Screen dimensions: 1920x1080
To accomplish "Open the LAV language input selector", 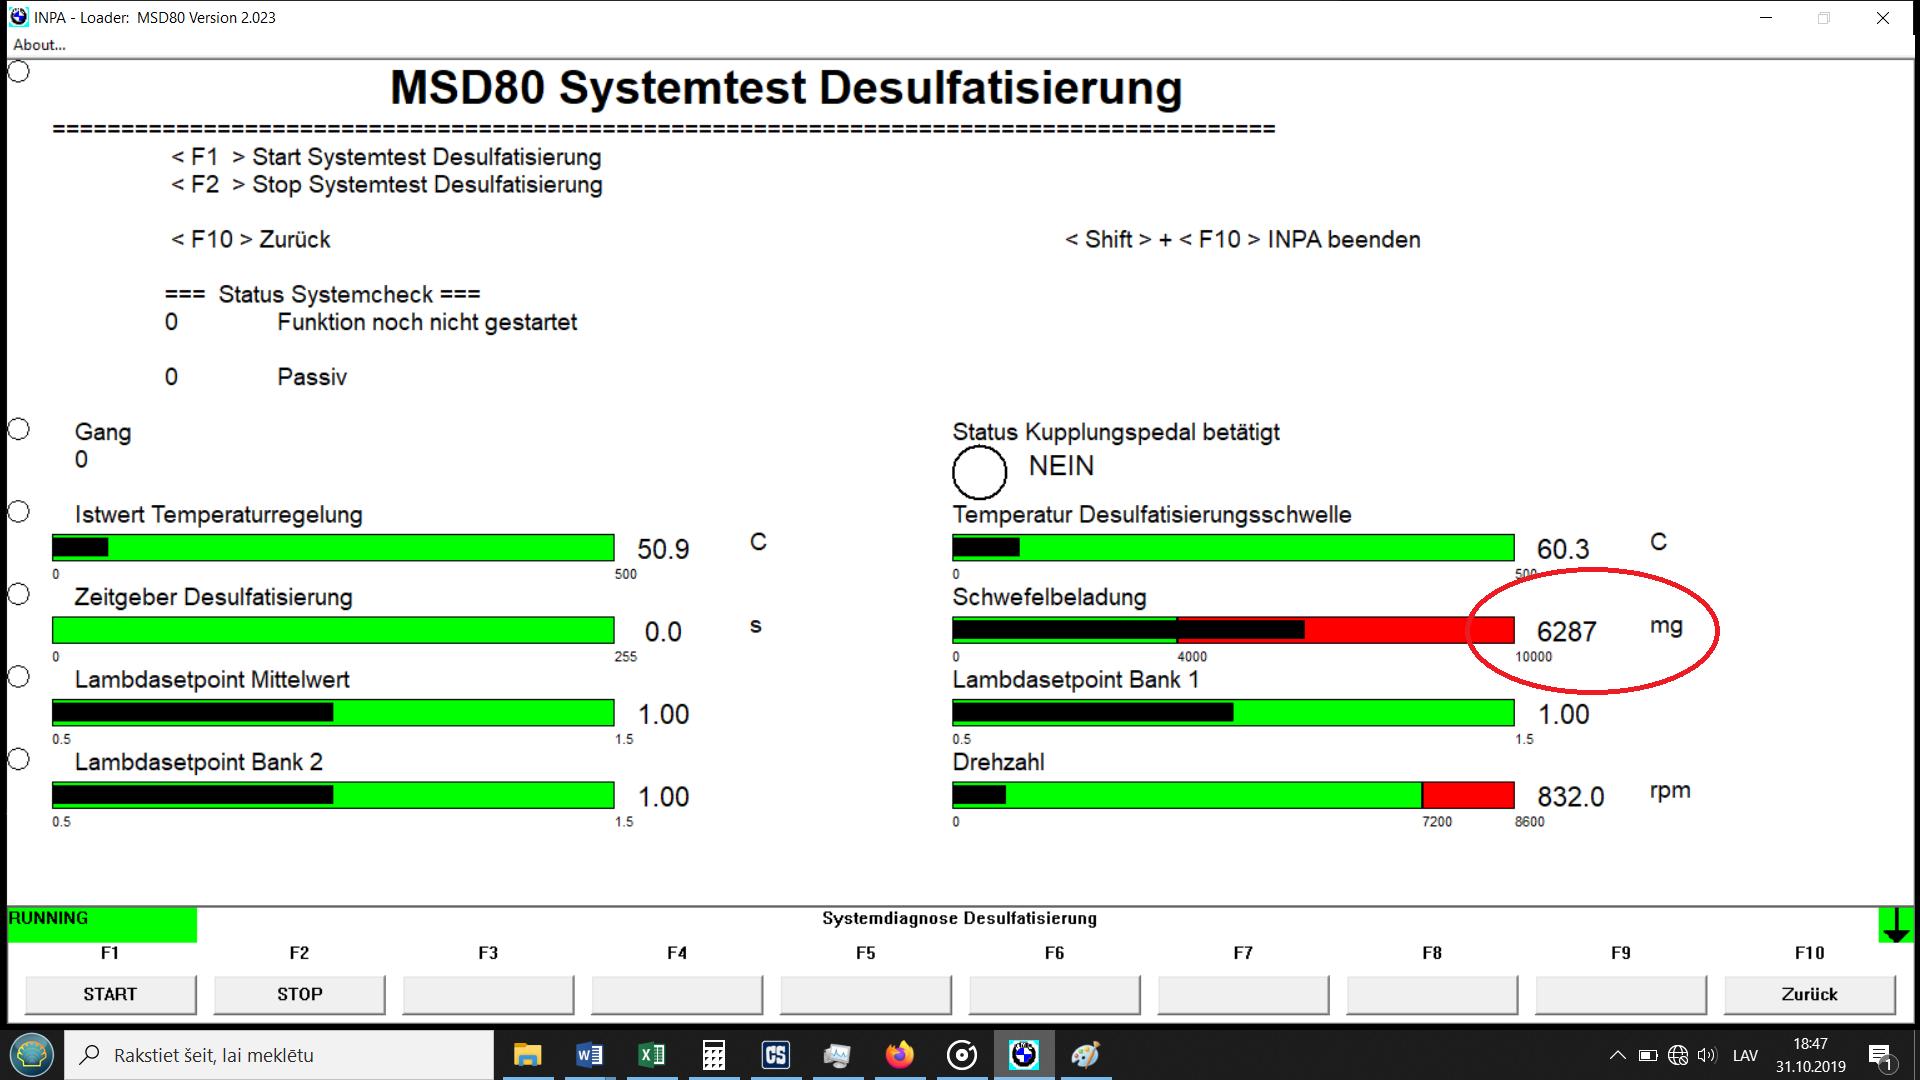I will pyautogui.click(x=1745, y=1055).
